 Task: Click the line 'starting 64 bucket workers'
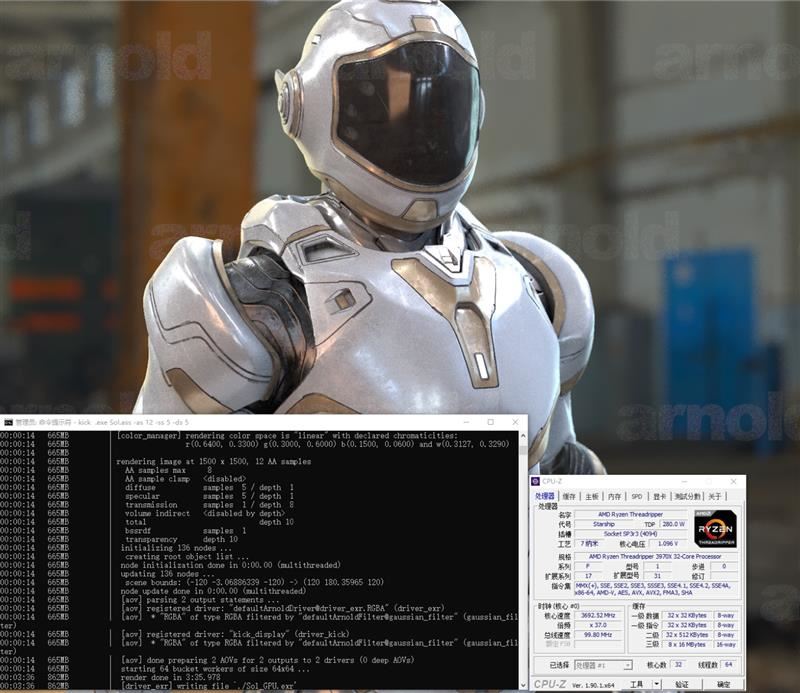click(214, 669)
